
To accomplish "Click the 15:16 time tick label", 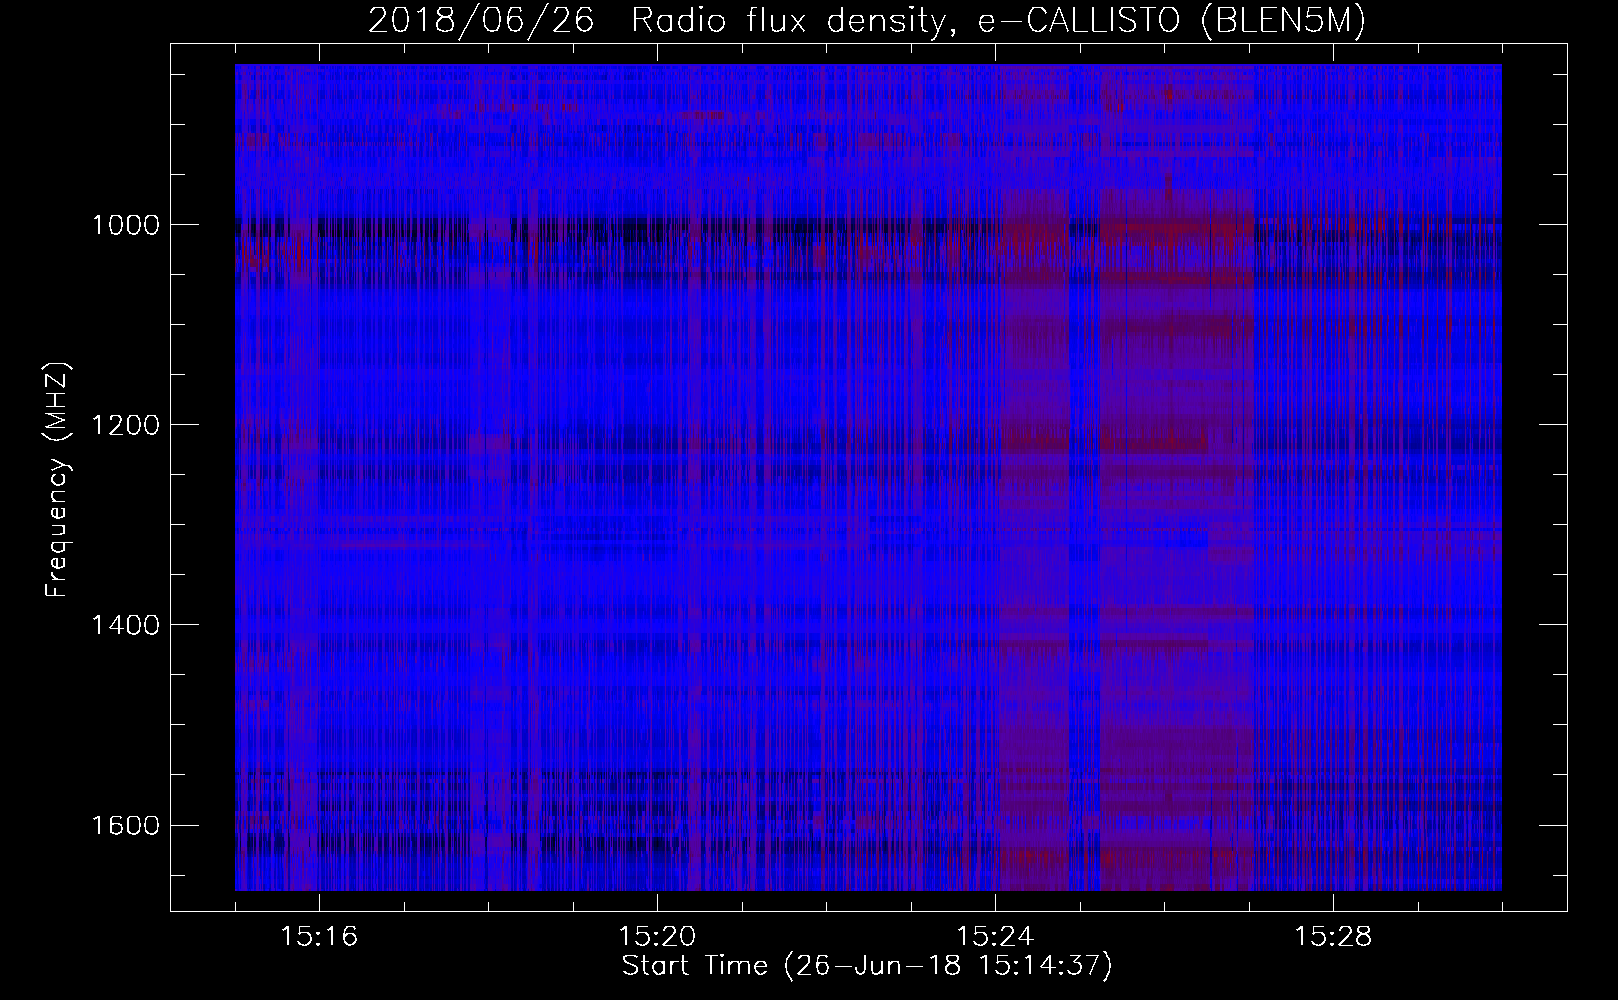I will click(x=319, y=937).
